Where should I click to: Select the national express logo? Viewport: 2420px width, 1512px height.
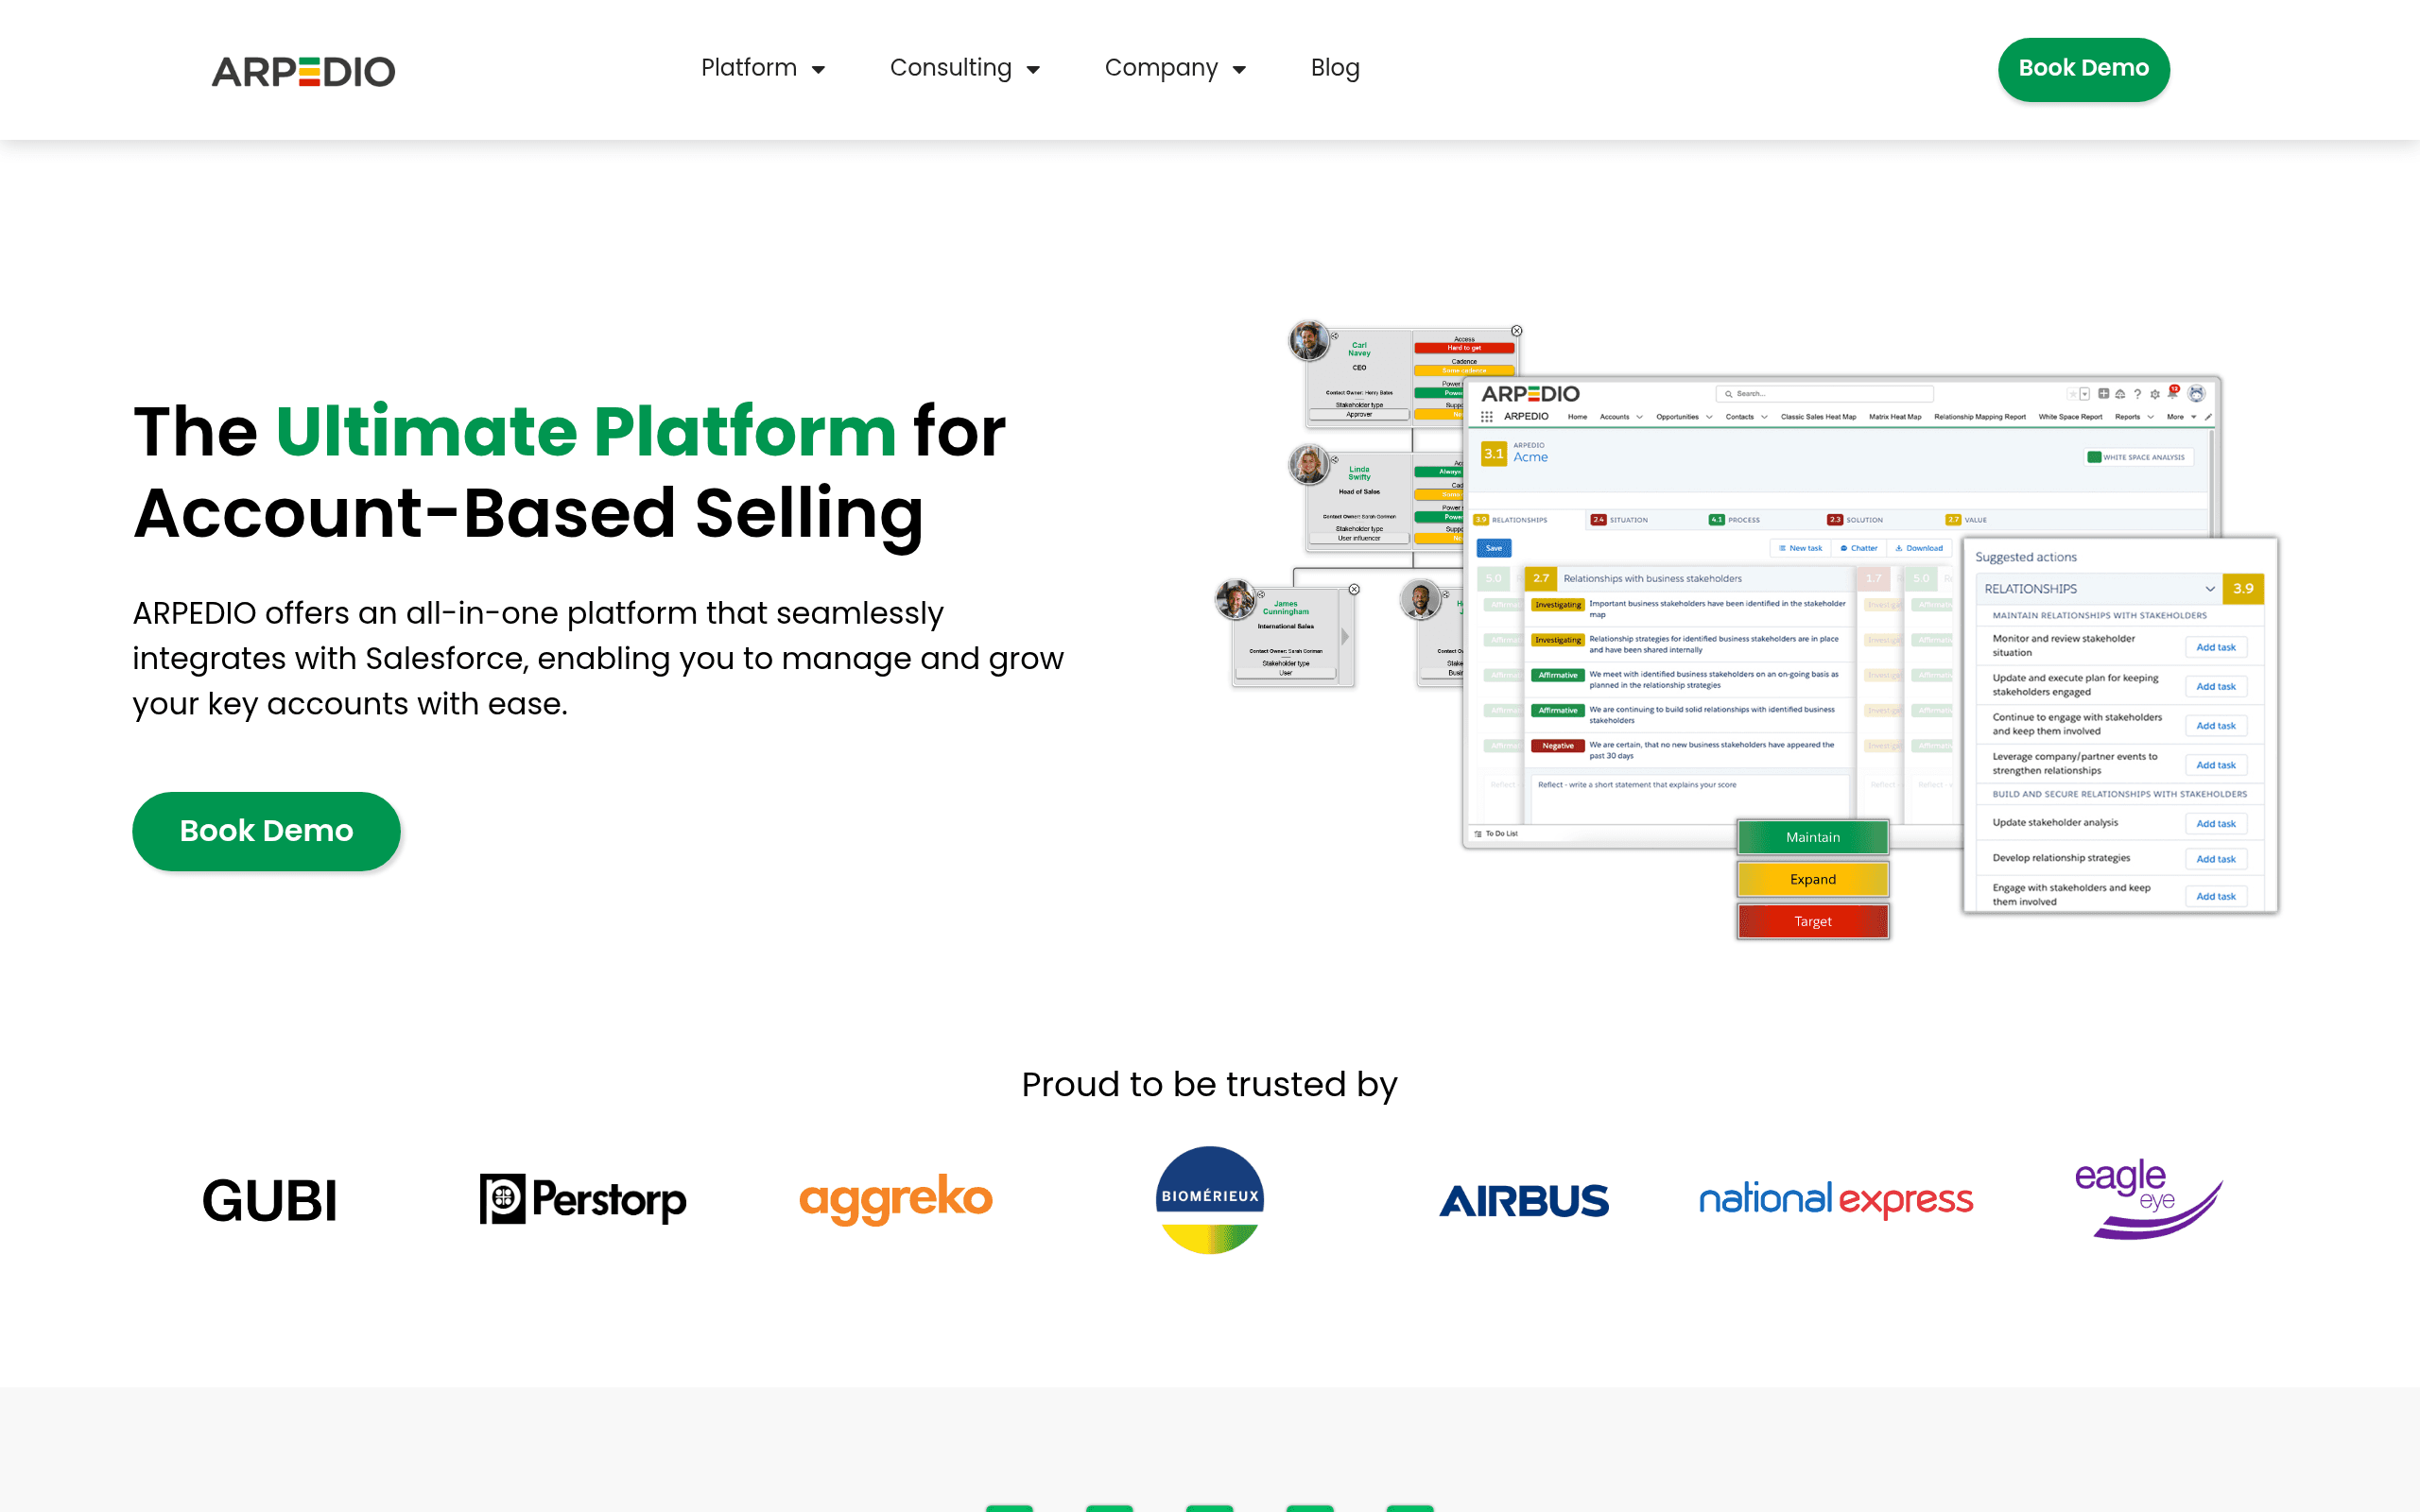(1836, 1199)
